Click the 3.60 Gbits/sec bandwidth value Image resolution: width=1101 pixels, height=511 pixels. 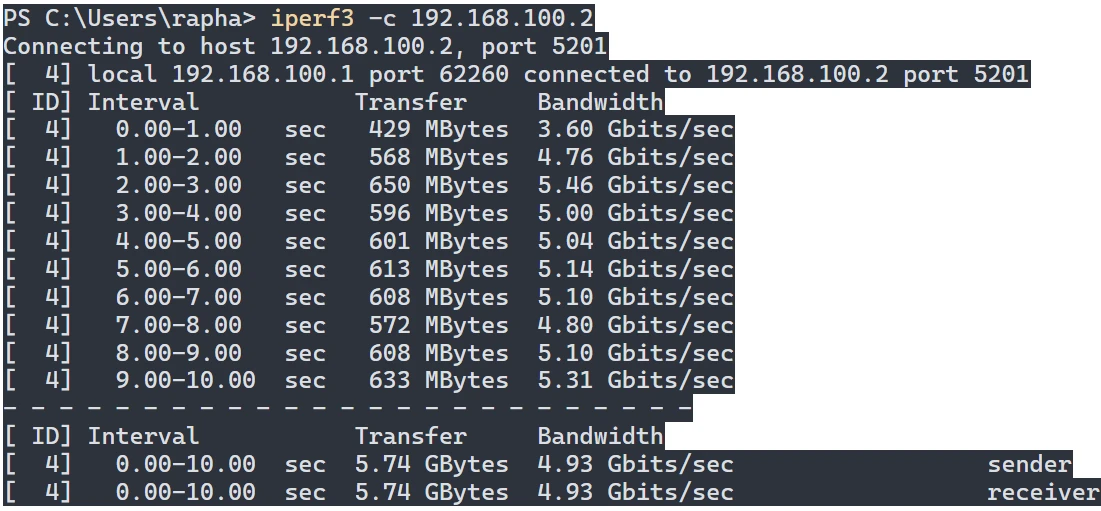coord(635,130)
